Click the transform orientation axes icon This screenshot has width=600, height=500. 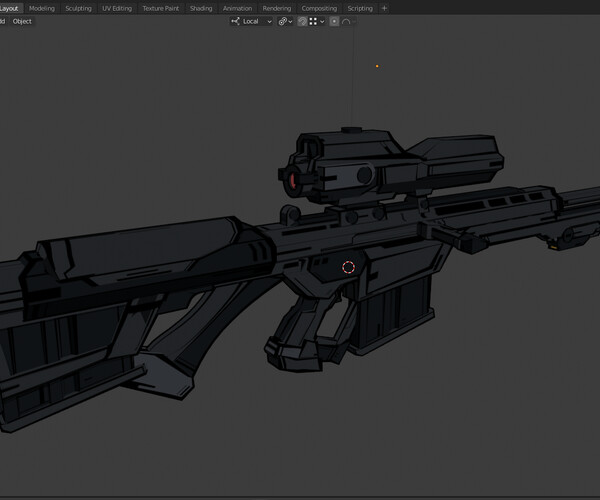point(235,21)
